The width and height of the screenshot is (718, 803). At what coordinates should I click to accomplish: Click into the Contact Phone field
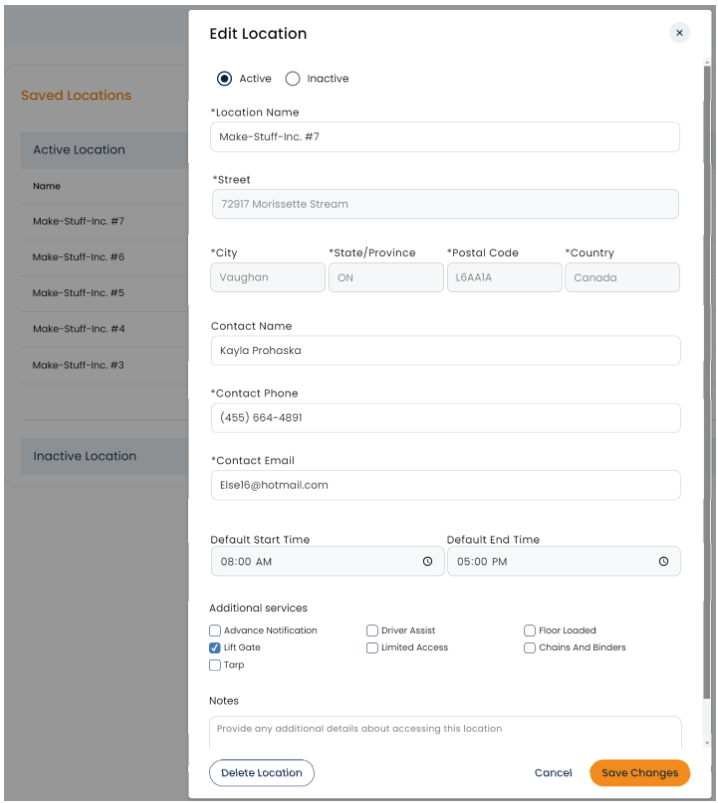tap(445, 418)
